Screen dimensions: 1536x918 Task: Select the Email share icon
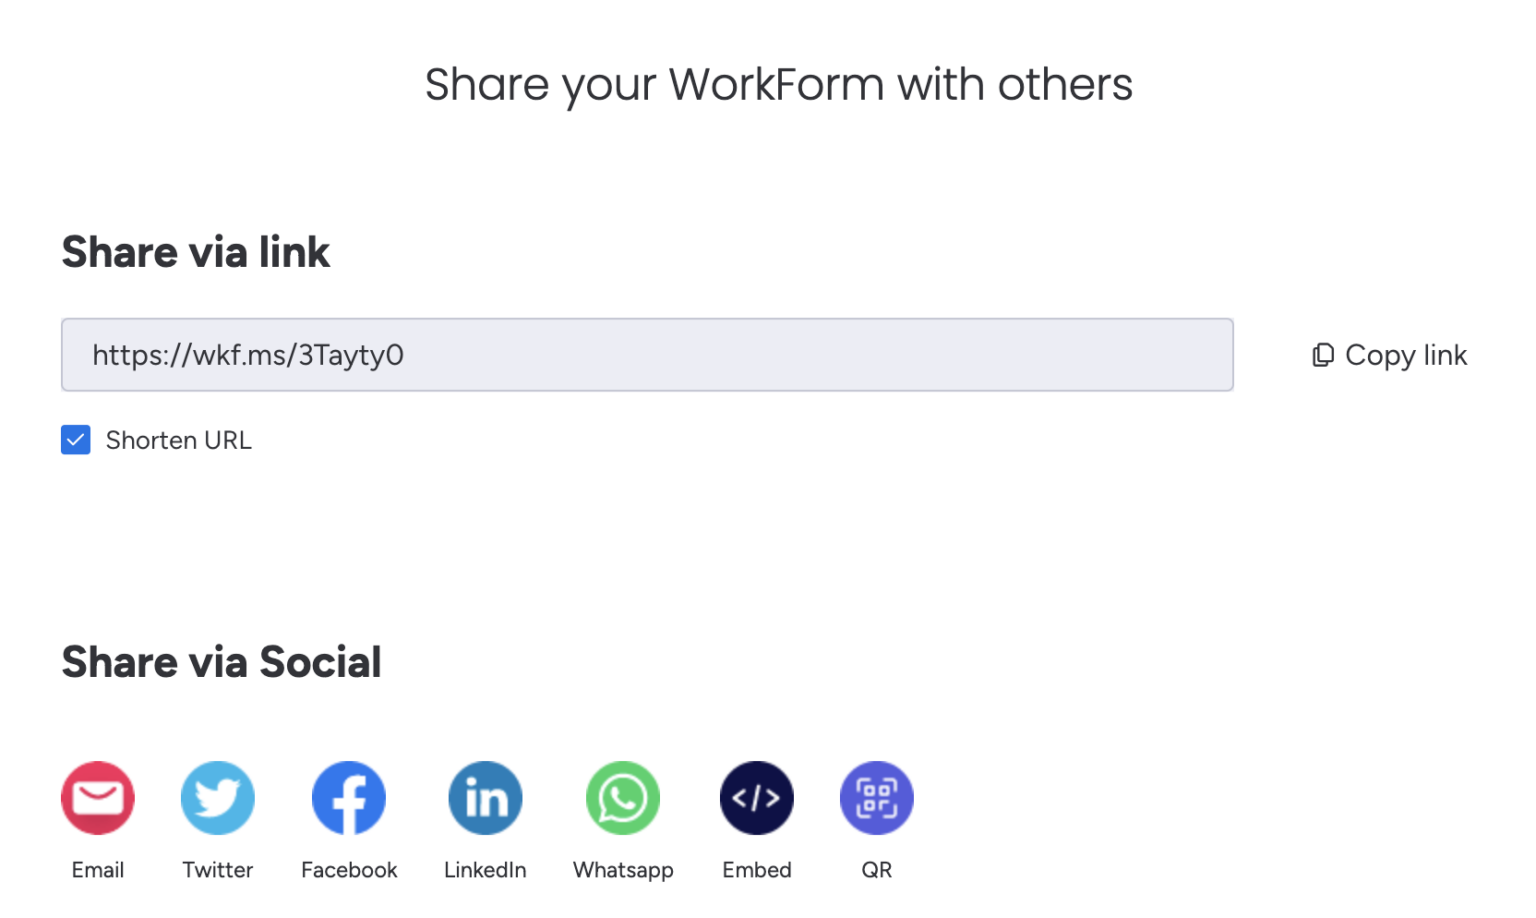point(97,797)
